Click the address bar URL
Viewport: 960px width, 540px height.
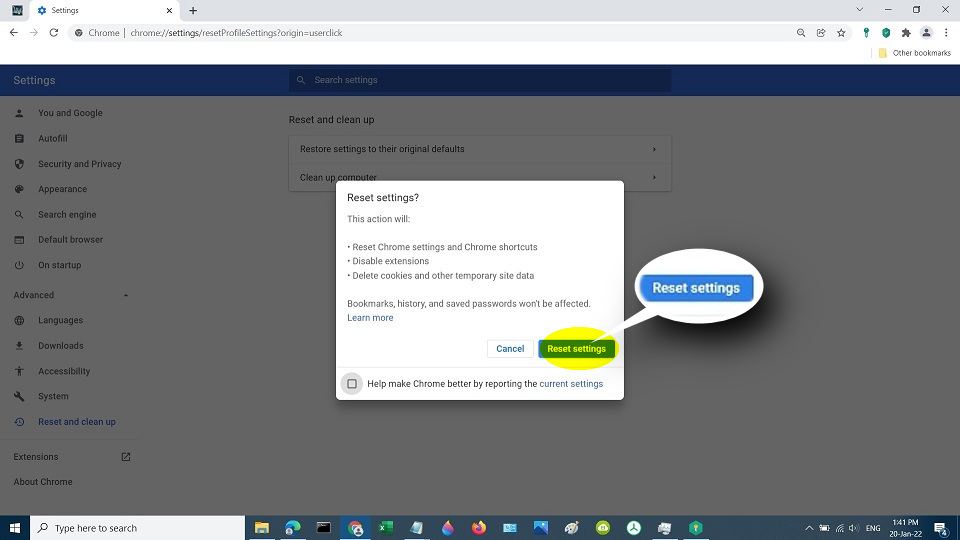tap(236, 33)
